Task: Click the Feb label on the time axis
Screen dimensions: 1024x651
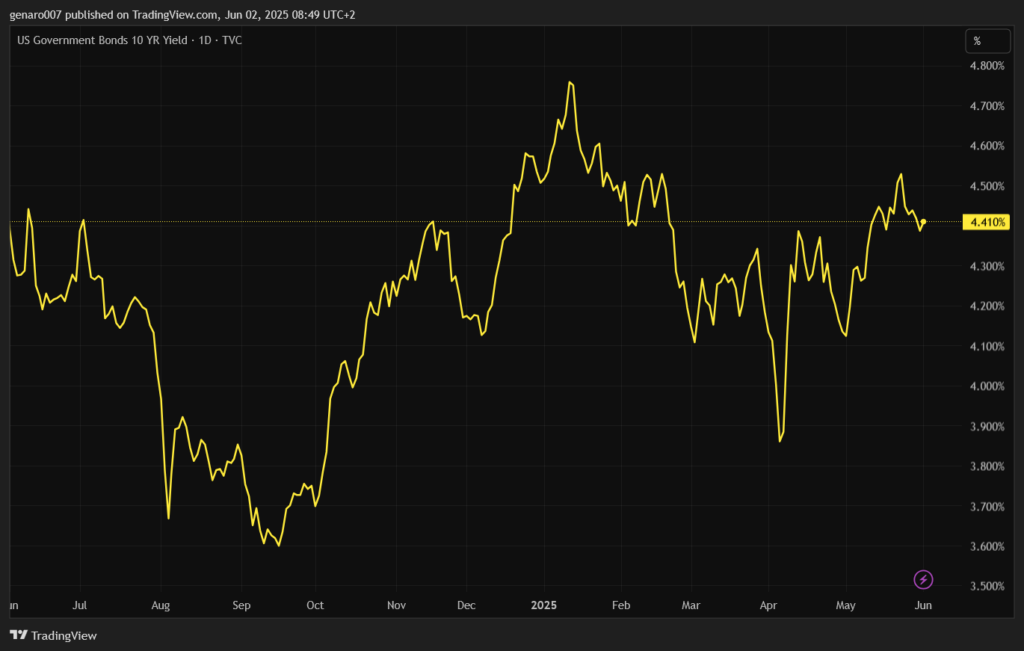Action: (x=621, y=605)
